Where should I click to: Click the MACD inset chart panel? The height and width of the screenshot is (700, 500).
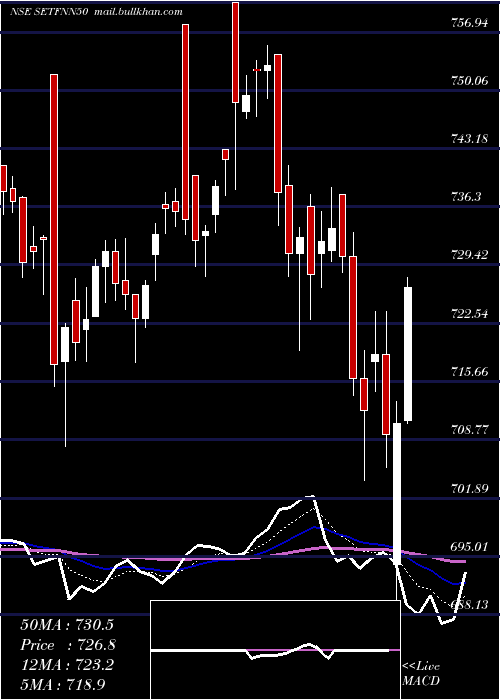click(x=275, y=650)
